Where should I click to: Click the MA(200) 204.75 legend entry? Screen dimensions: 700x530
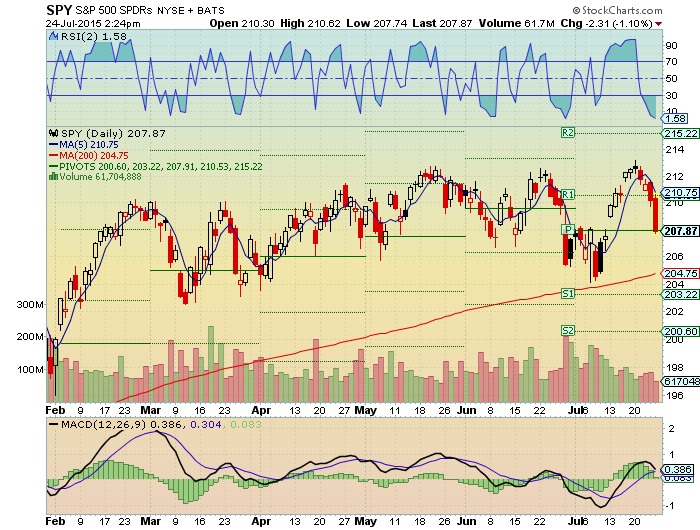pos(88,155)
